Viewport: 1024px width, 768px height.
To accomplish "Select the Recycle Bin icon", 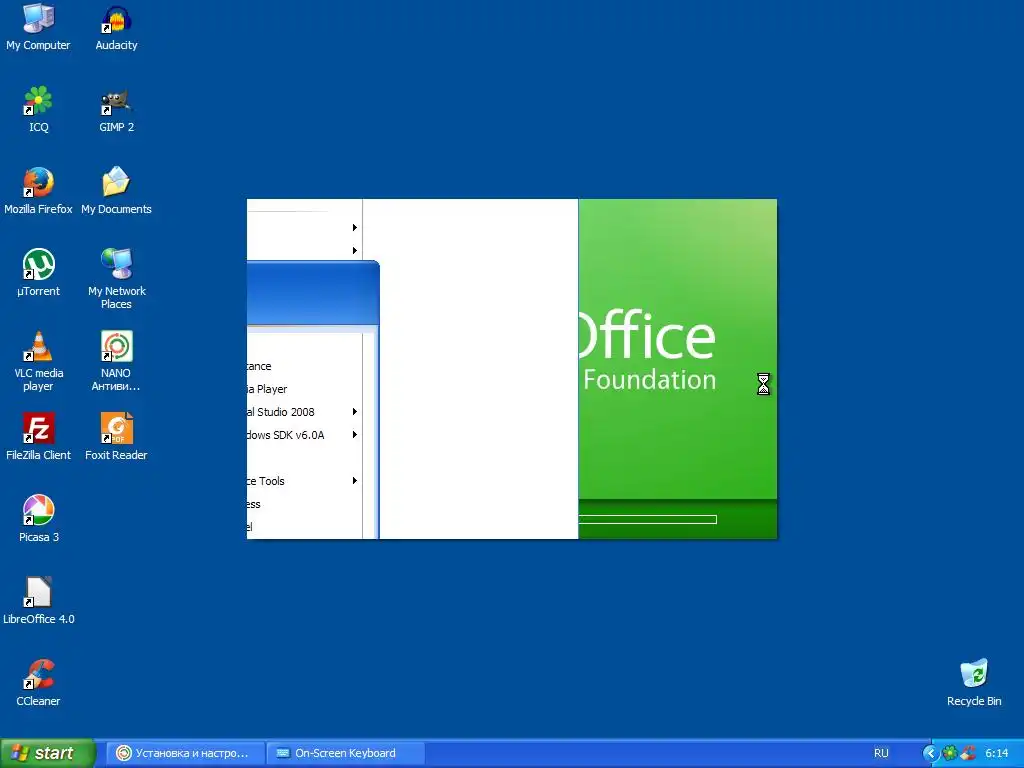I will click(x=974, y=683).
